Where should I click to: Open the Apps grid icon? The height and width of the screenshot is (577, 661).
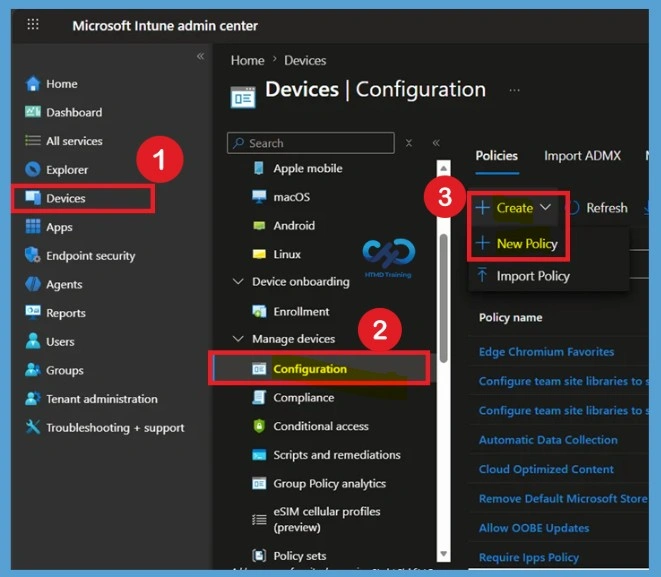pos(33,227)
